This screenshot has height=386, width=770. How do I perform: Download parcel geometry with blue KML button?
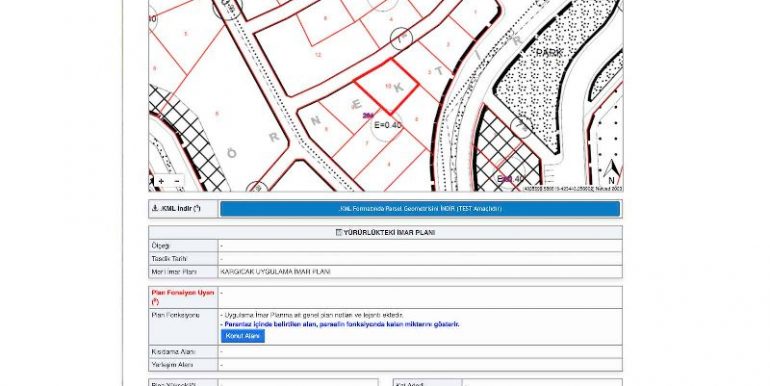point(420,209)
